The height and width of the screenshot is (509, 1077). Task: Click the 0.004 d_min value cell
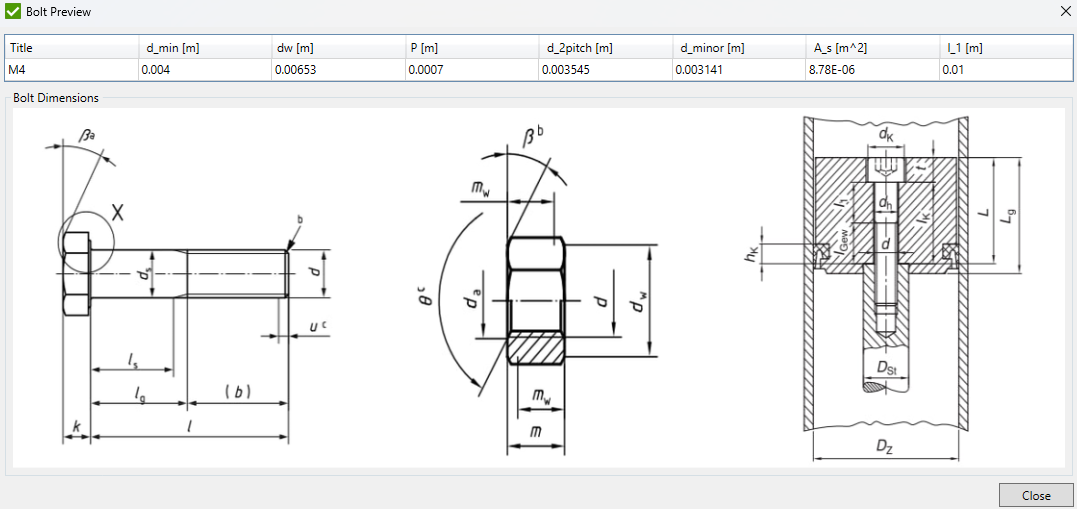203,70
